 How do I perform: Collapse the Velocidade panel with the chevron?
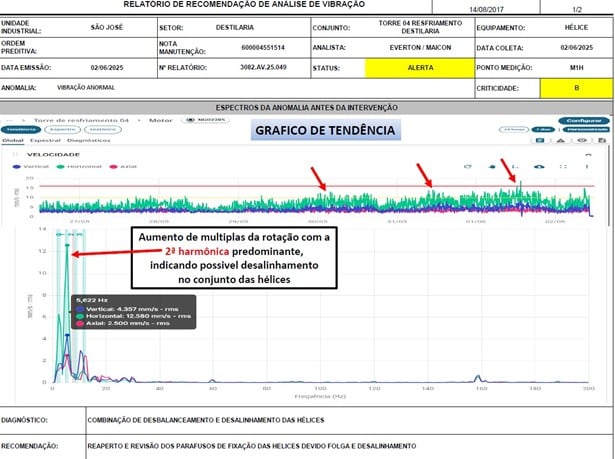(588, 155)
